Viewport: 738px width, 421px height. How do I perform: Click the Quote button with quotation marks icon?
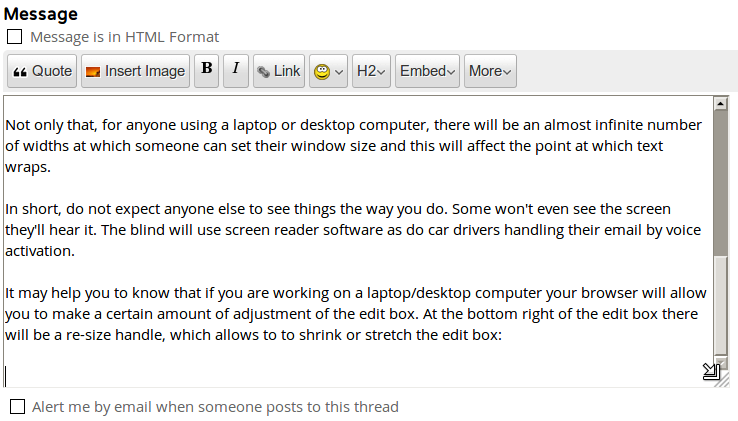[42, 71]
